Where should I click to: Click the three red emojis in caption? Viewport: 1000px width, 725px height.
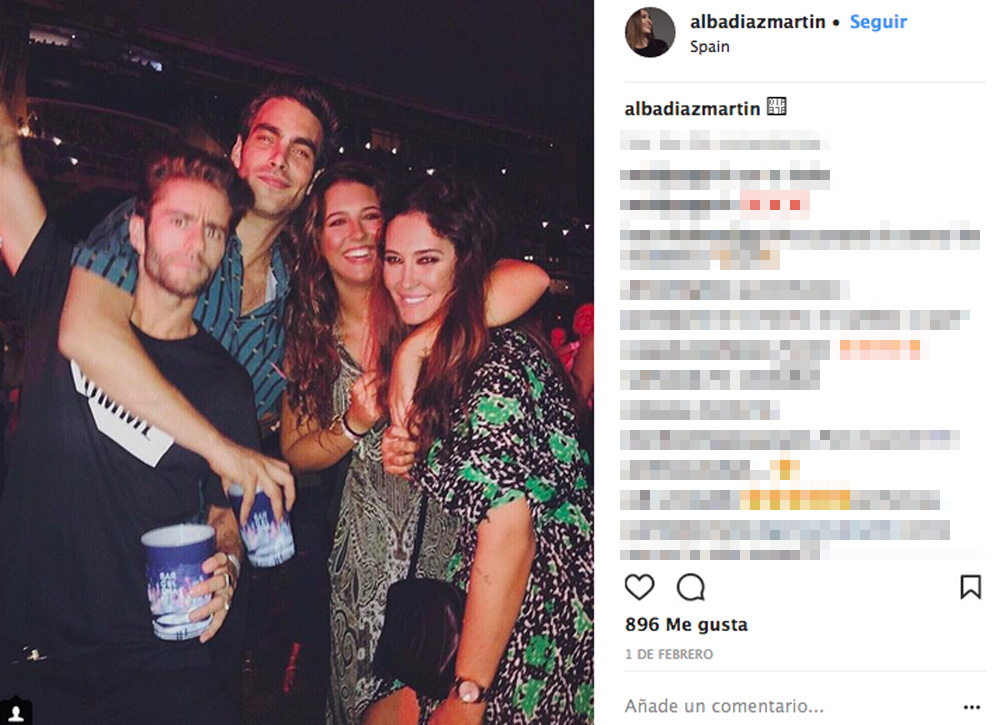pos(775,205)
